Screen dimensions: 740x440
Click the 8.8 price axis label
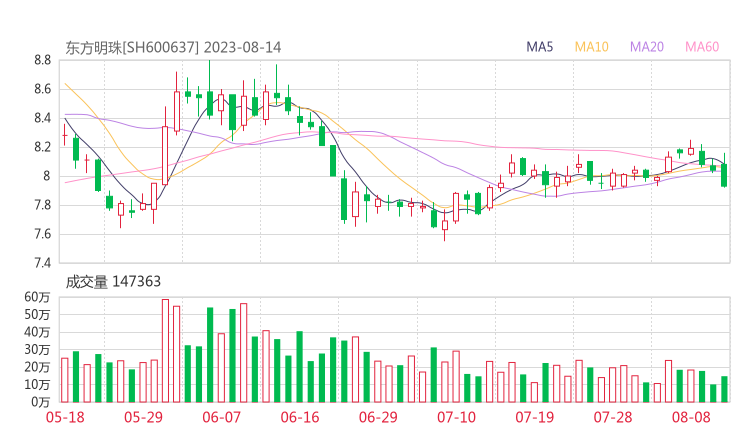pos(42,60)
